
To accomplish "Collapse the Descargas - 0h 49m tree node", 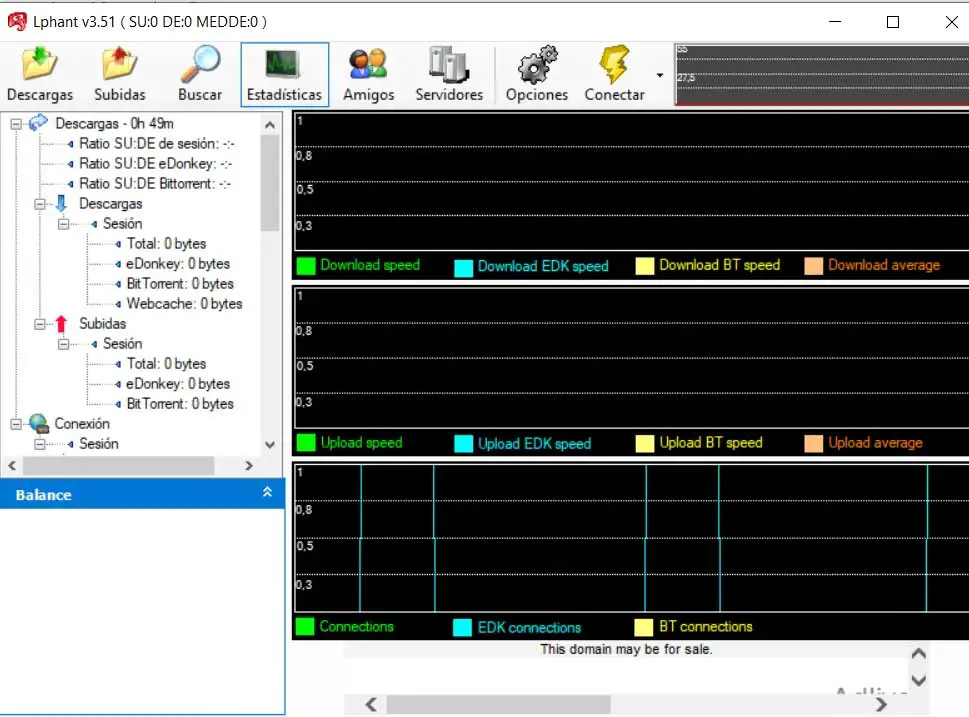I will pyautogui.click(x=16, y=124).
